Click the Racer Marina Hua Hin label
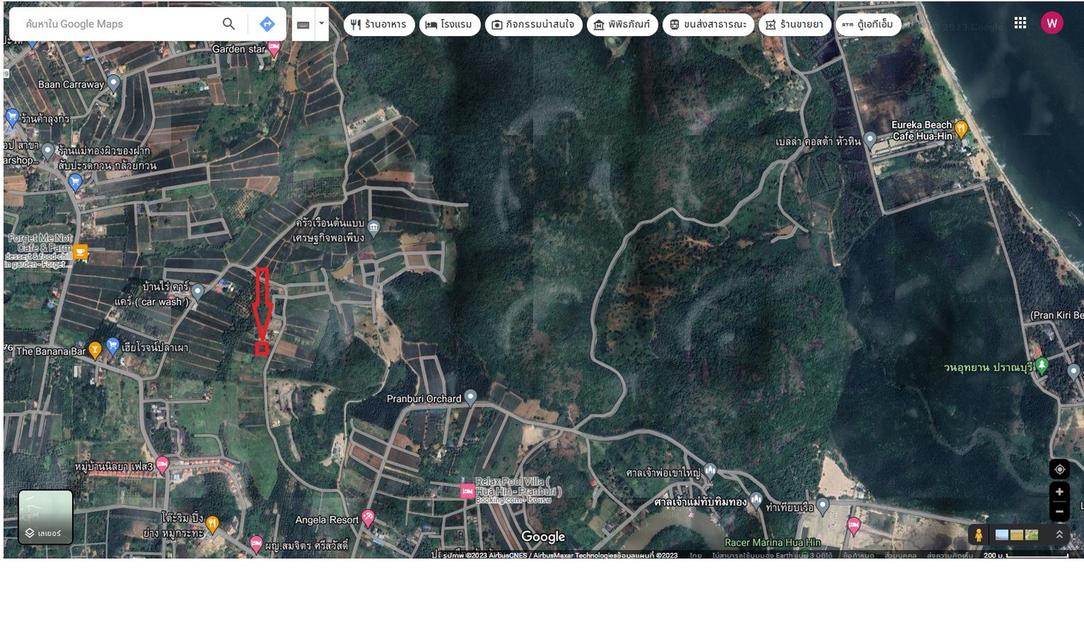Screen dimensions: 1084x640 772,543
